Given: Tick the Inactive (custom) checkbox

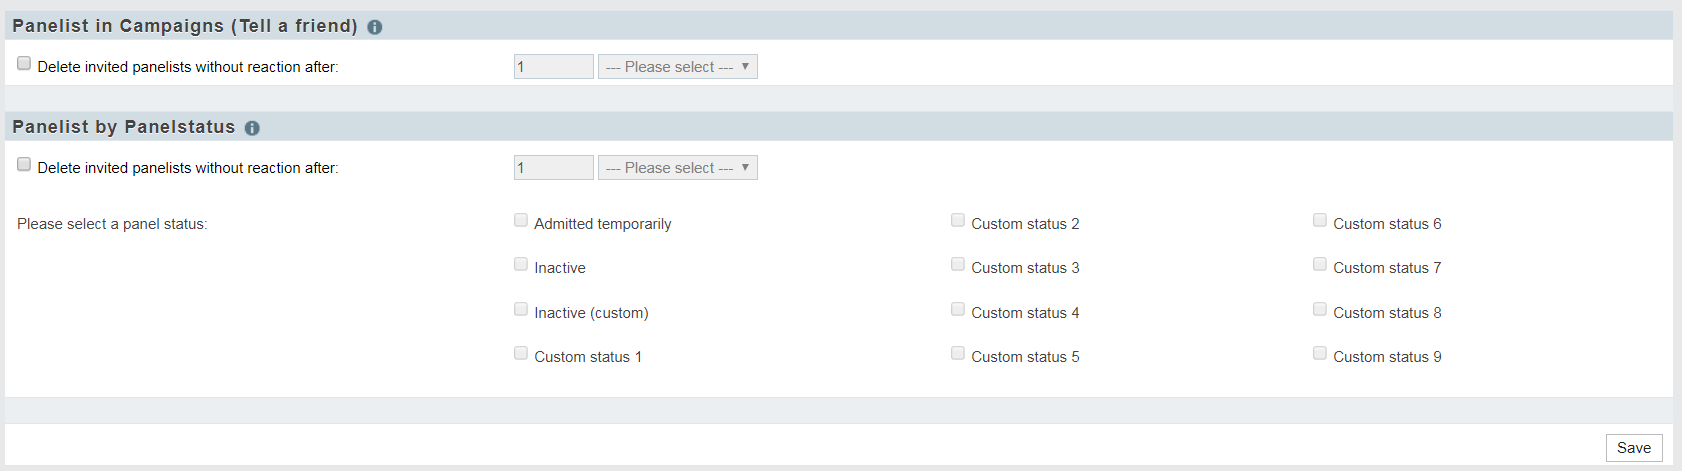Looking at the screenshot, I should (521, 309).
